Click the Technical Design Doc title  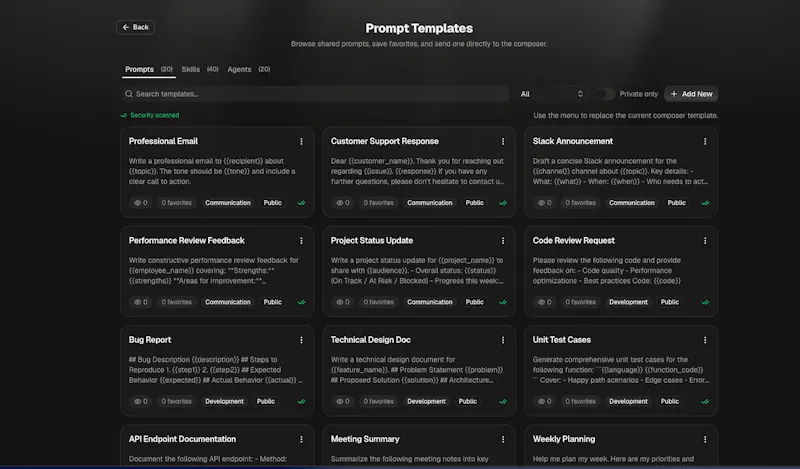370,340
